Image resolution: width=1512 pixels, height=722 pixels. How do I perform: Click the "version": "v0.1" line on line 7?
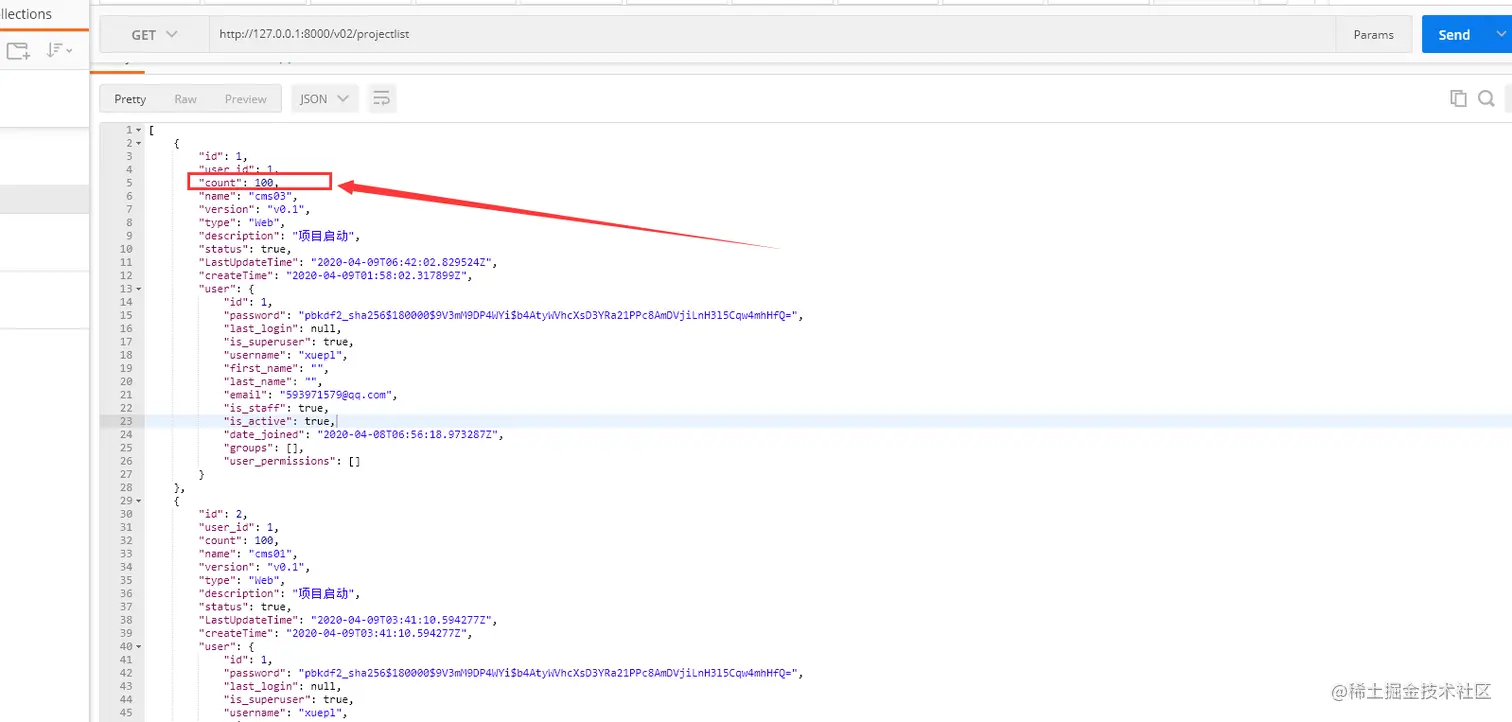(x=255, y=209)
